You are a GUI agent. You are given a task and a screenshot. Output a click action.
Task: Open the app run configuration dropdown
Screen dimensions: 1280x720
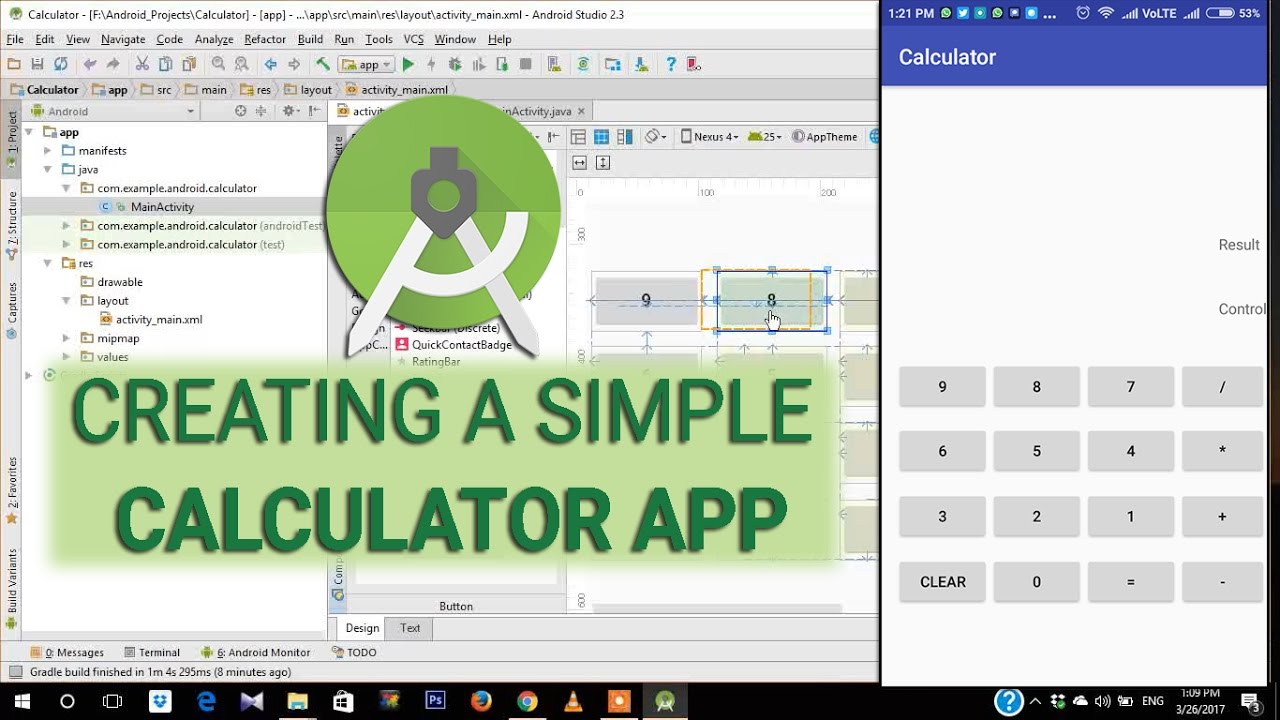click(366, 64)
